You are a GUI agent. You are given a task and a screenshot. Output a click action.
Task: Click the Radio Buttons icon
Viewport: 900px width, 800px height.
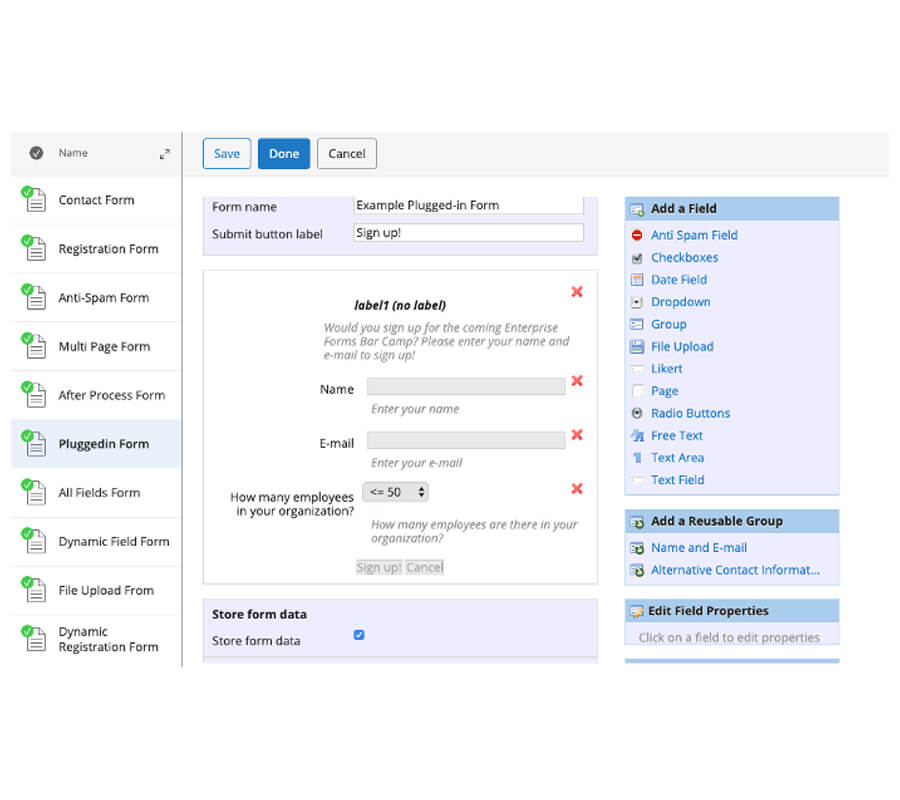[637, 413]
